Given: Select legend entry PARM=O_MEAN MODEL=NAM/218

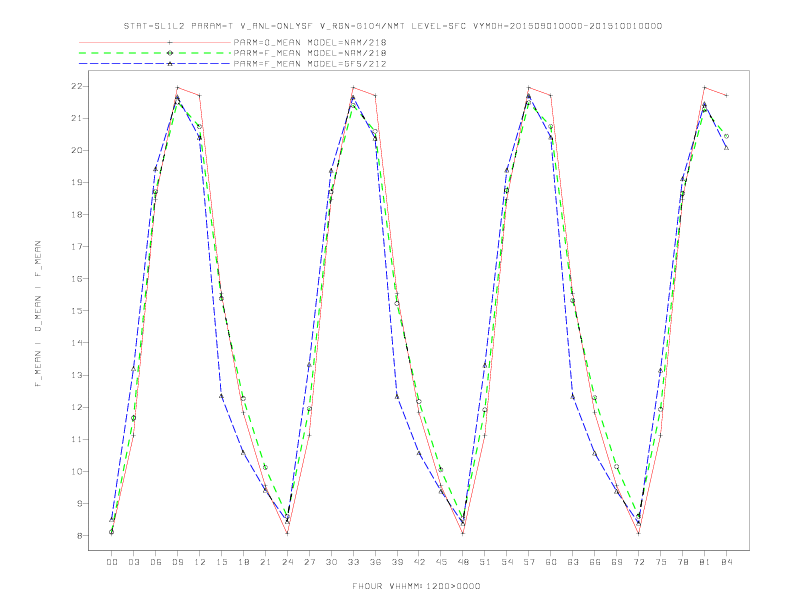Looking at the screenshot, I should tap(310, 42).
